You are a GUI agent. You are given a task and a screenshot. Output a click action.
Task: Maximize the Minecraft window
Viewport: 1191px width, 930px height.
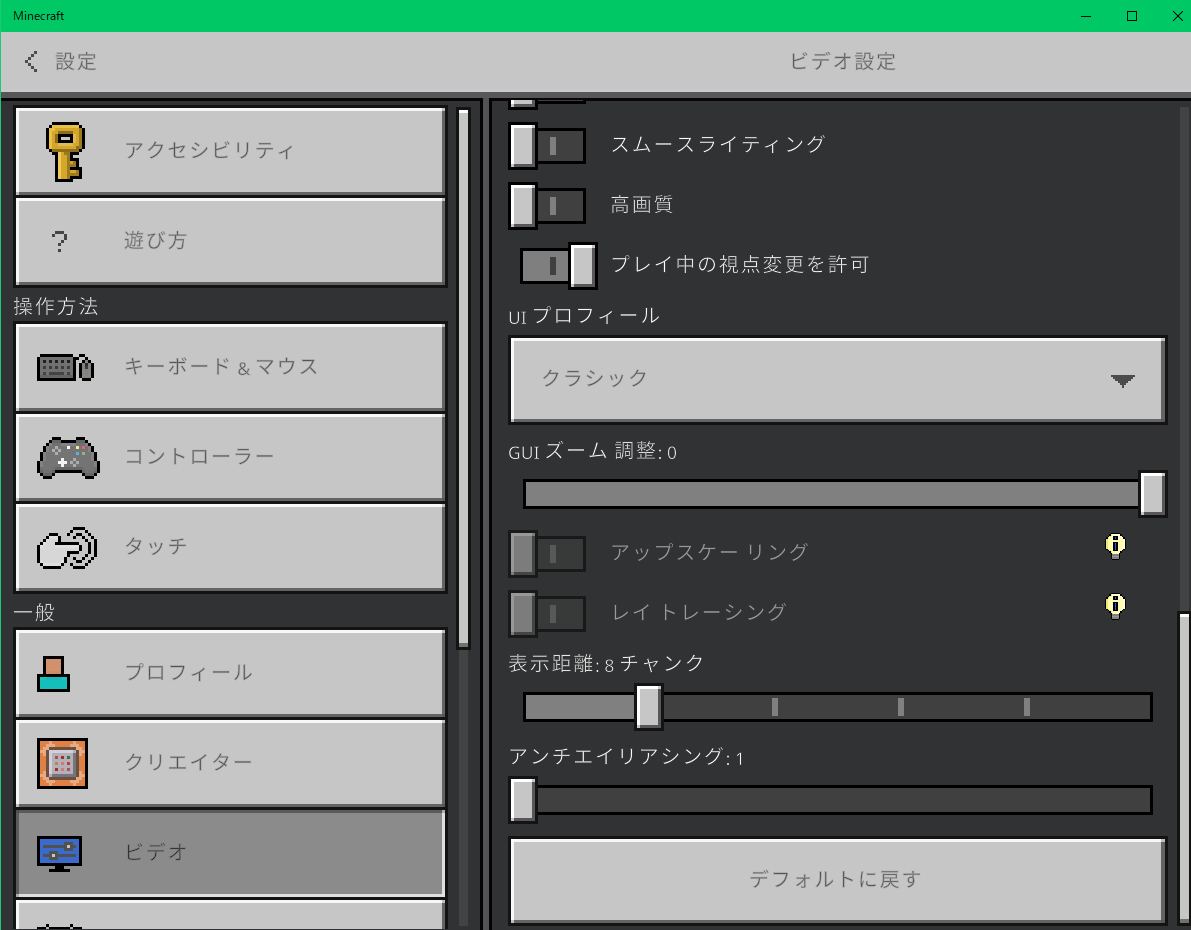(x=1132, y=16)
